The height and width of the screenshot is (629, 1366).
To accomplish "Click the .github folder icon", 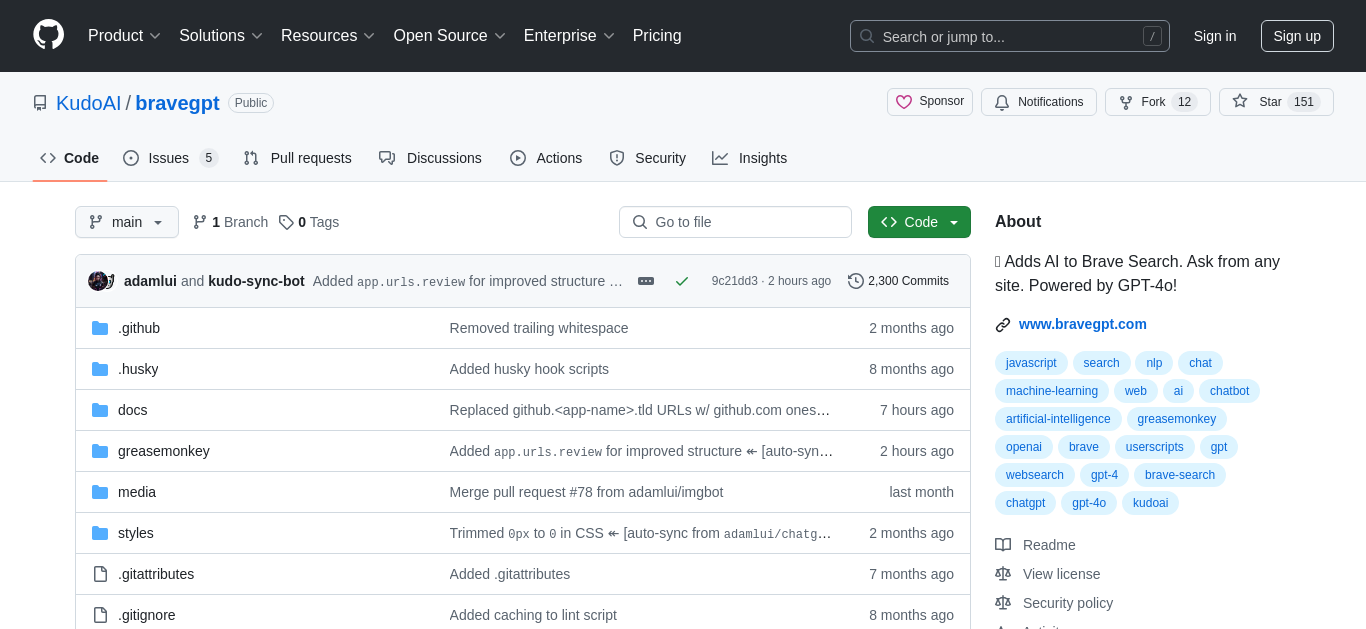I will 100,328.
